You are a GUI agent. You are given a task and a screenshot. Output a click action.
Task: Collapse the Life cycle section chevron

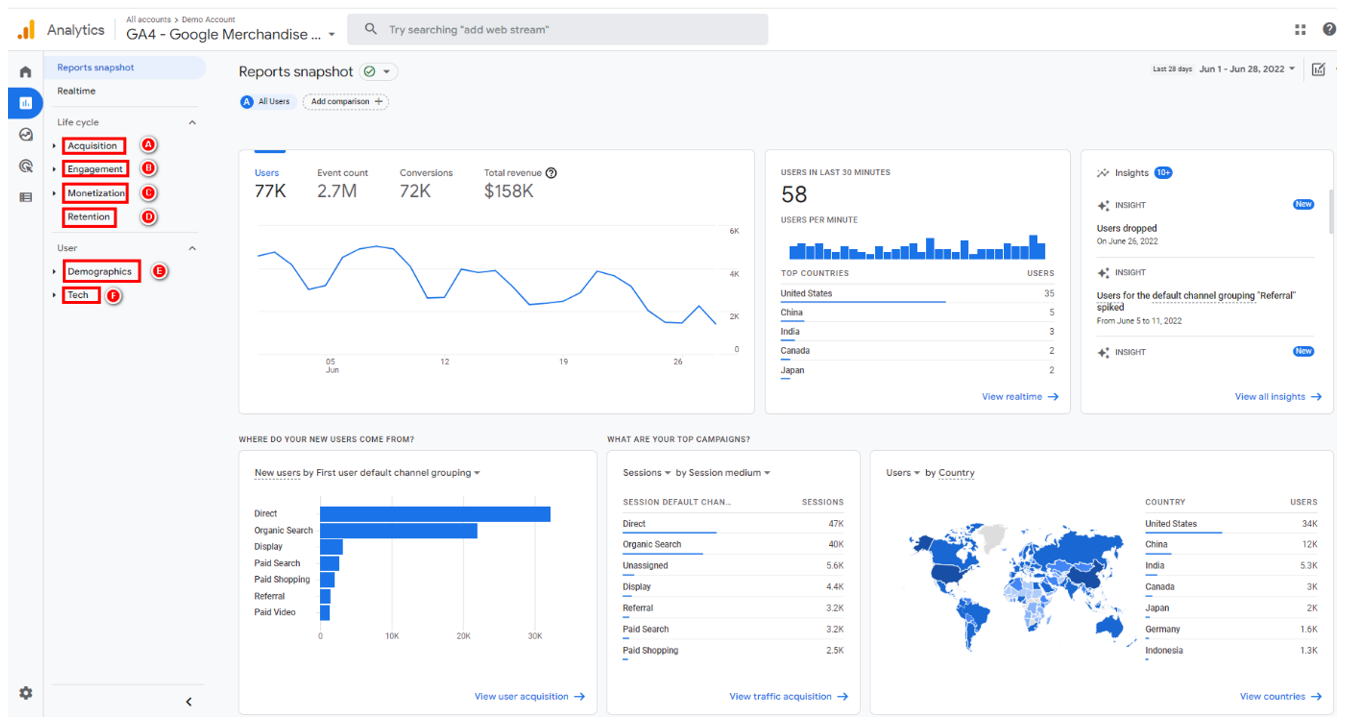(x=191, y=121)
